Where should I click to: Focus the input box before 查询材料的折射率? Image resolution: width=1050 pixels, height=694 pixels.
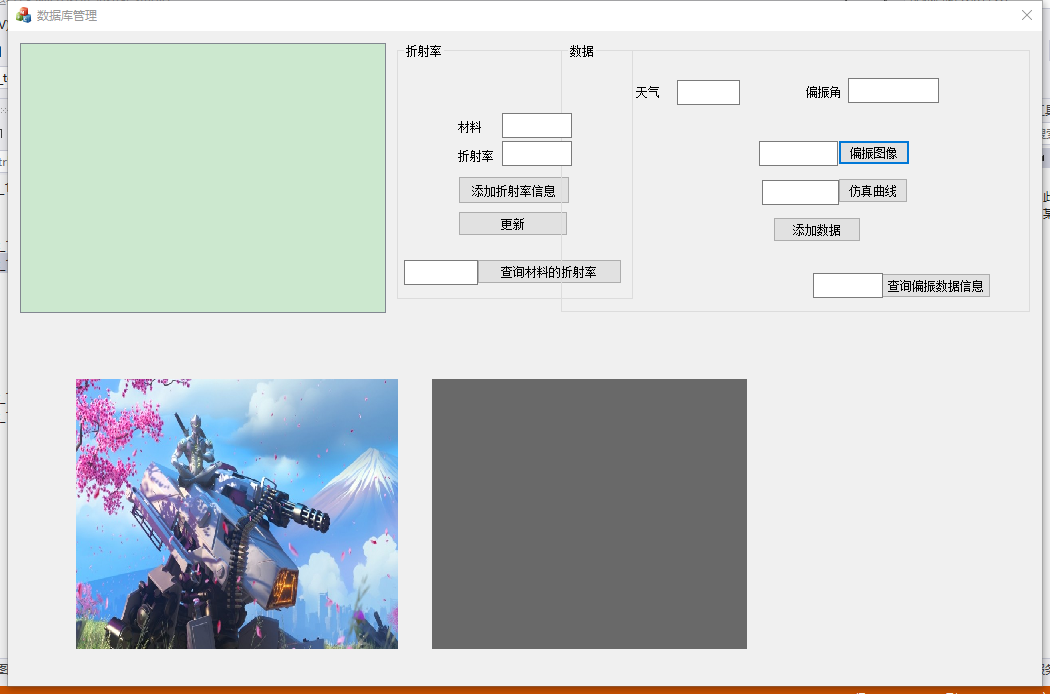coord(441,272)
